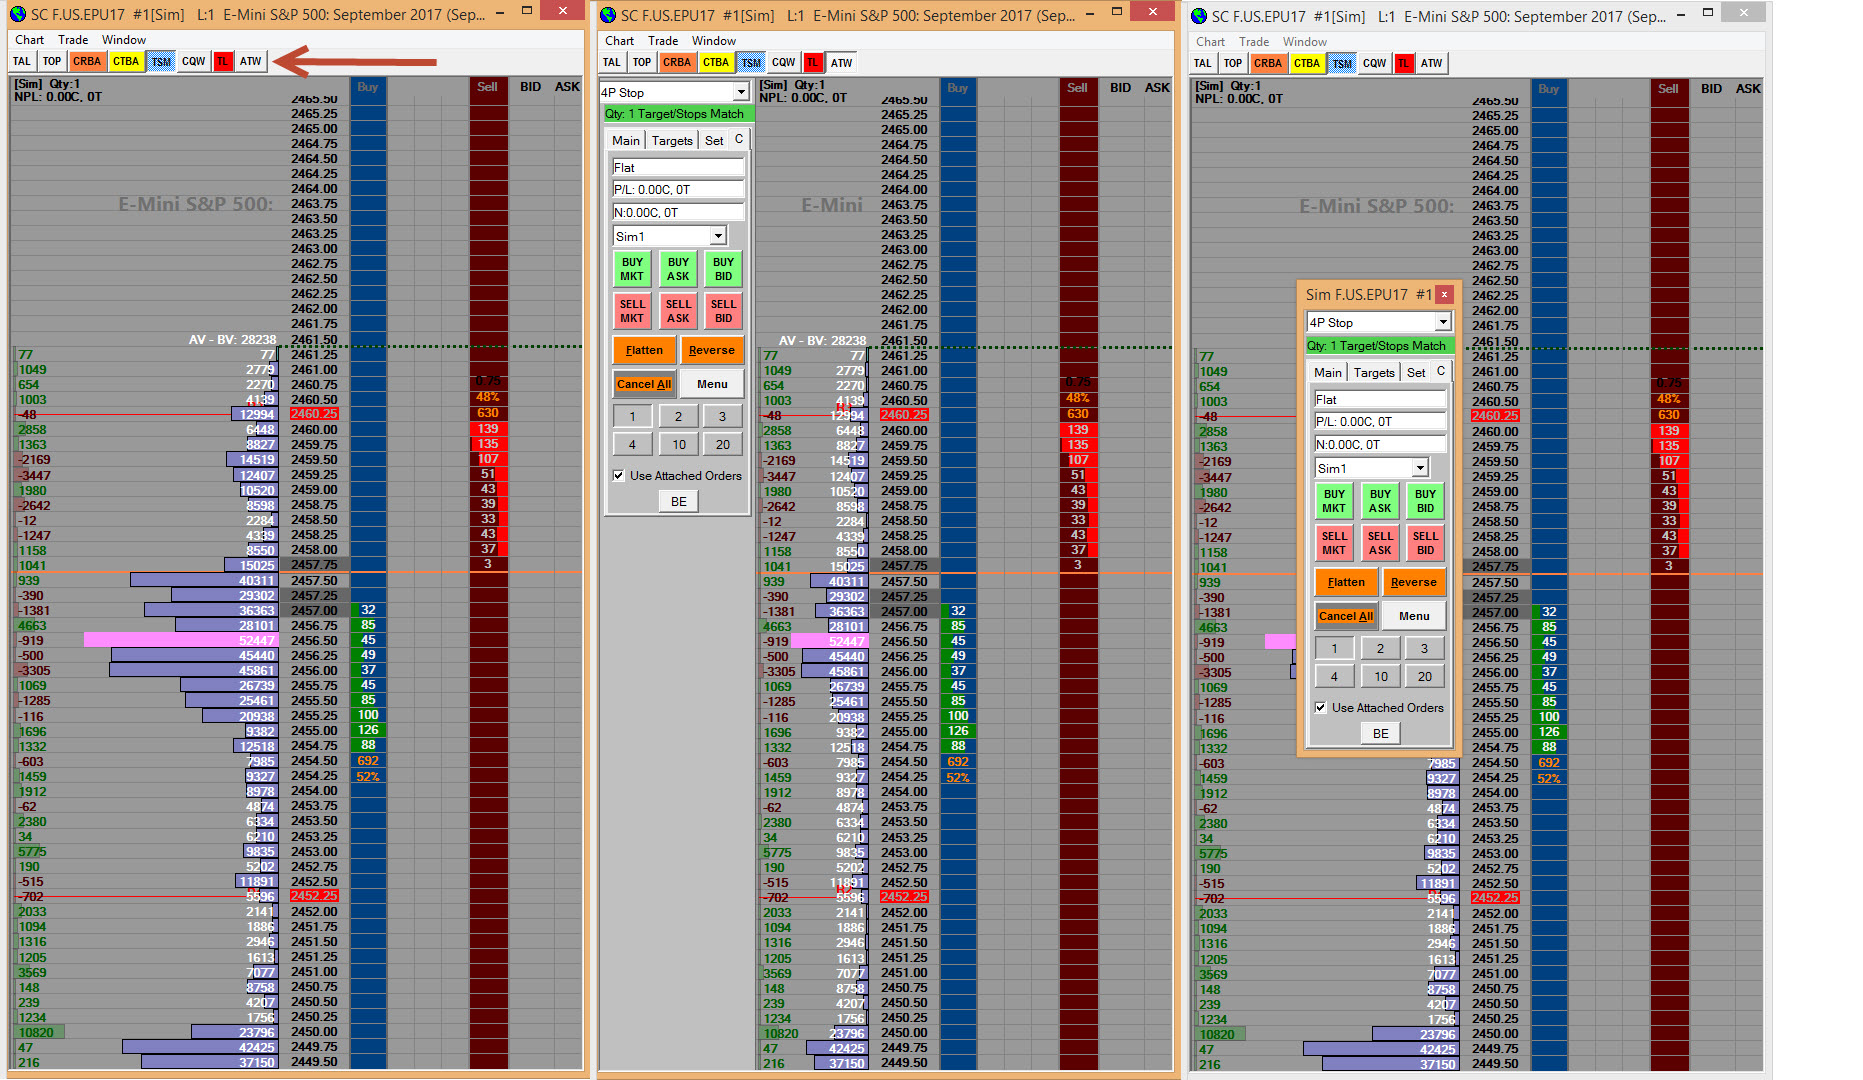Open the Trade menu in the left window

73,40
